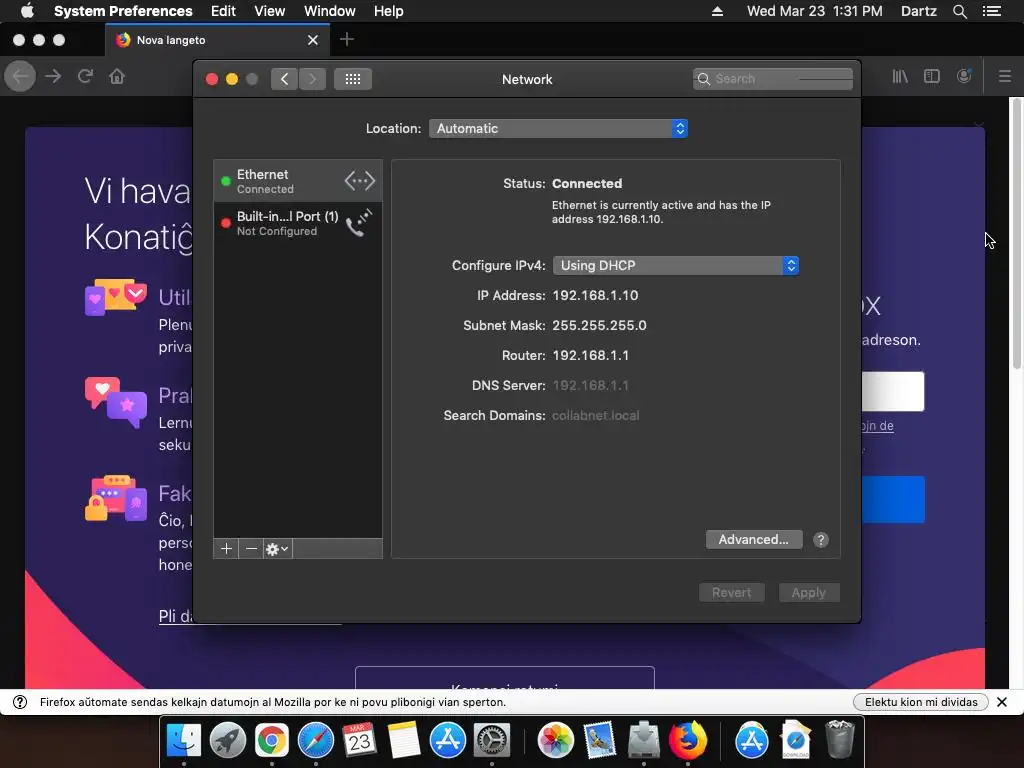The height and width of the screenshot is (768, 1024).
Task: Click the white email input on Firefox page
Action: [x=893, y=391]
